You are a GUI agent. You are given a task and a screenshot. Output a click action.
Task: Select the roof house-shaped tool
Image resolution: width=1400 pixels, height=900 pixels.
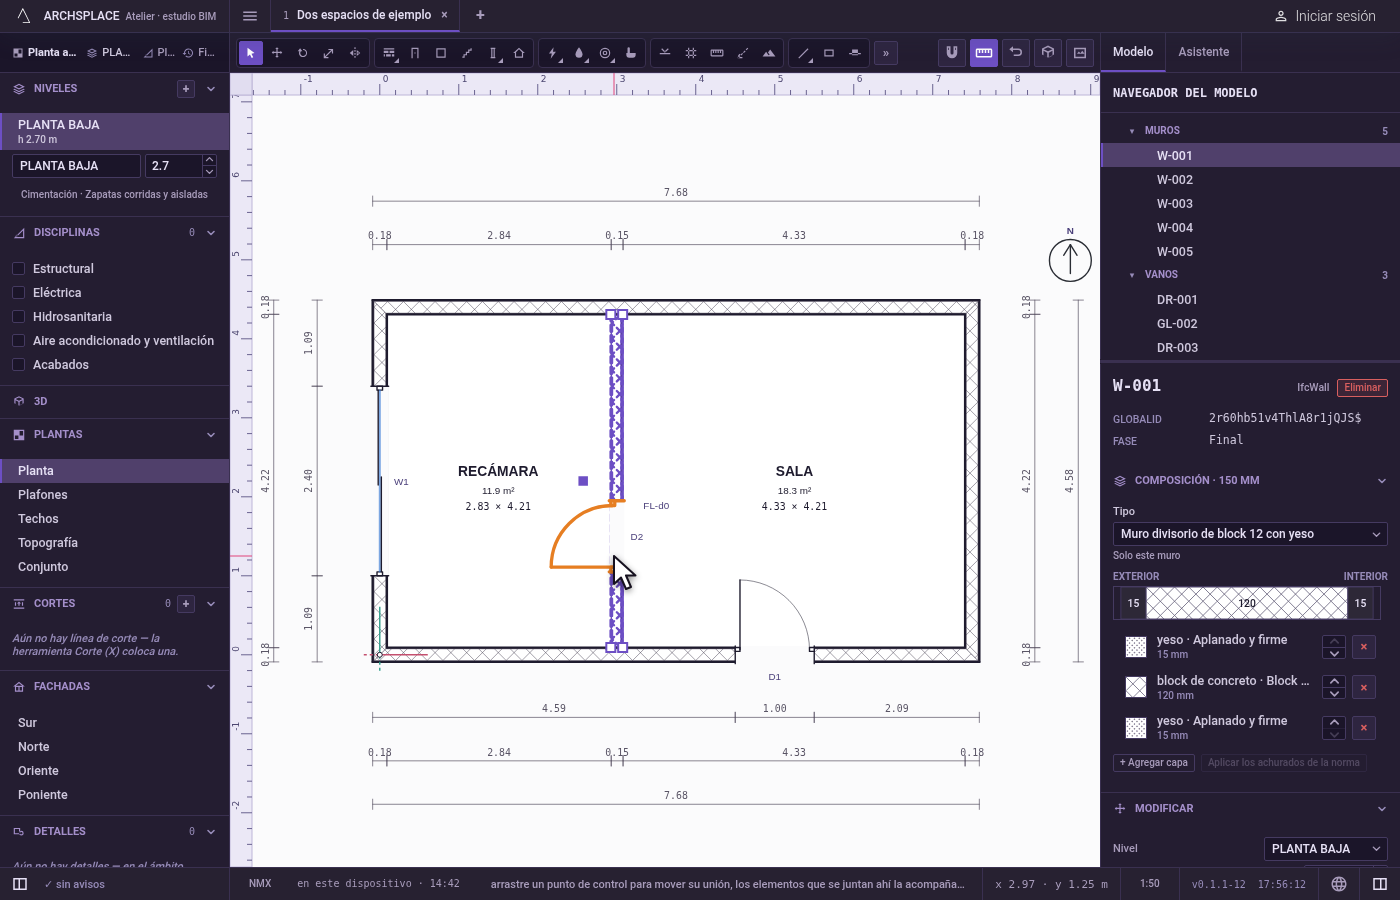tap(519, 53)
